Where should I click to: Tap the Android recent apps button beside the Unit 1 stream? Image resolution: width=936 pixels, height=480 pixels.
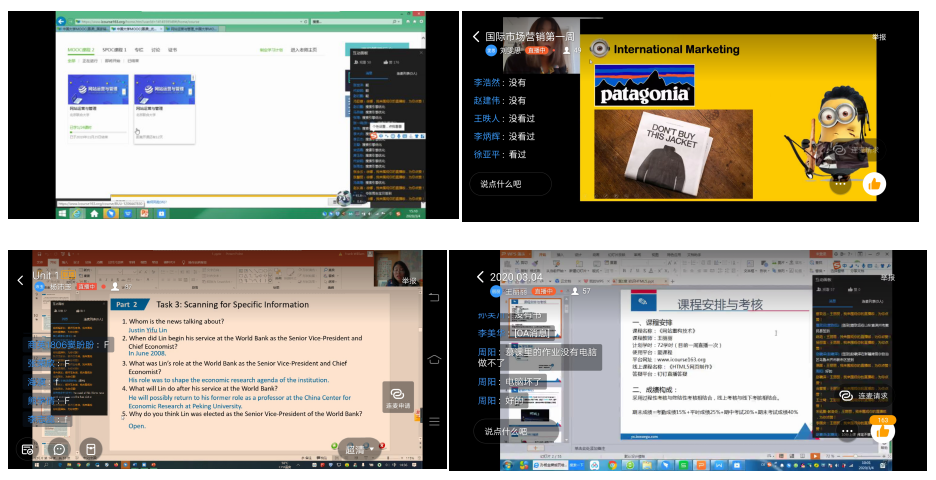click(x=434, y=297)
